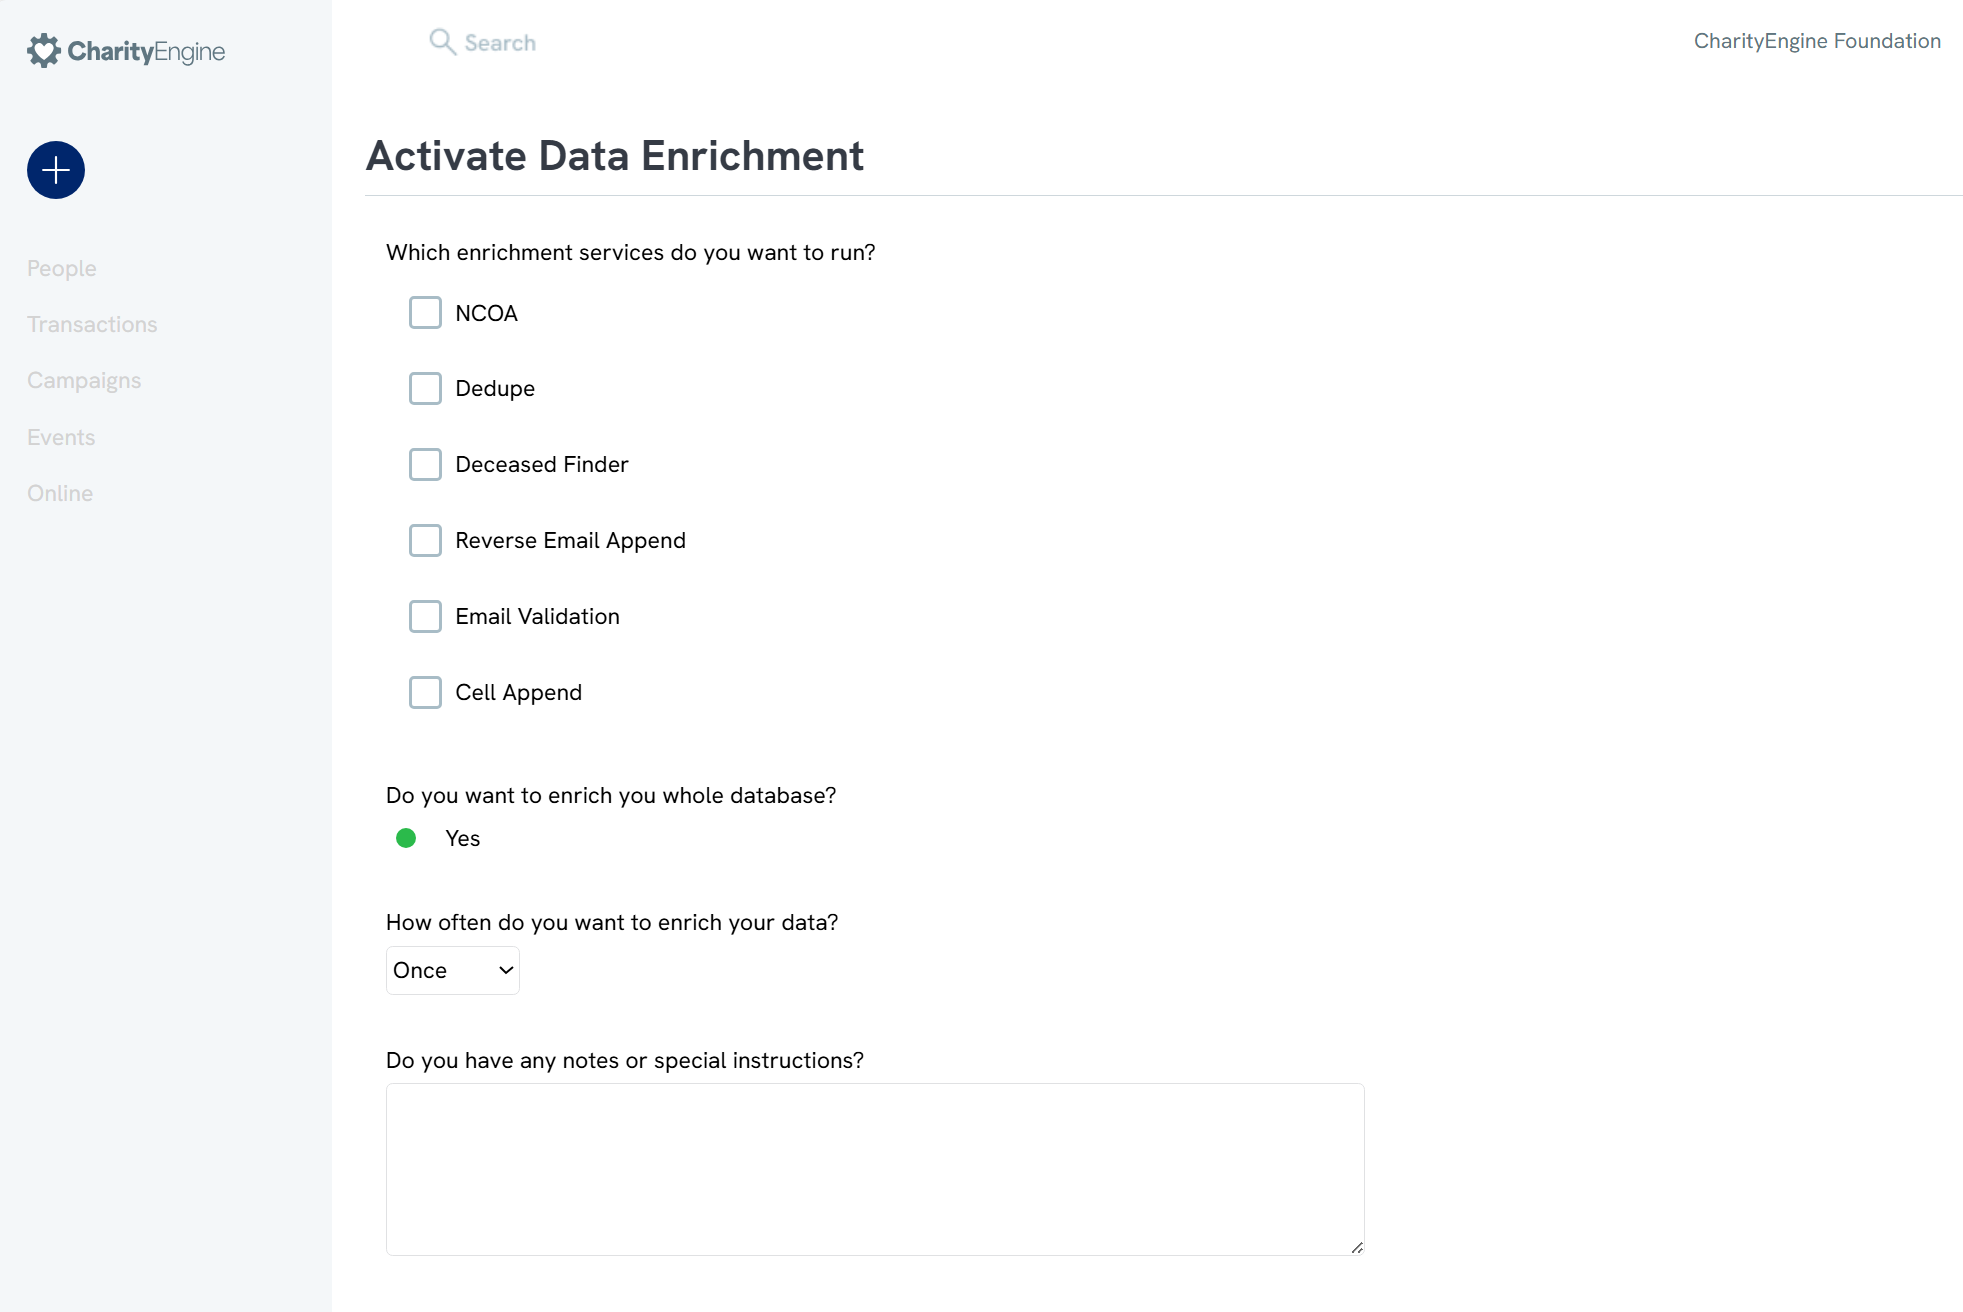Click the magnifying glass search icon

(442, 42)
